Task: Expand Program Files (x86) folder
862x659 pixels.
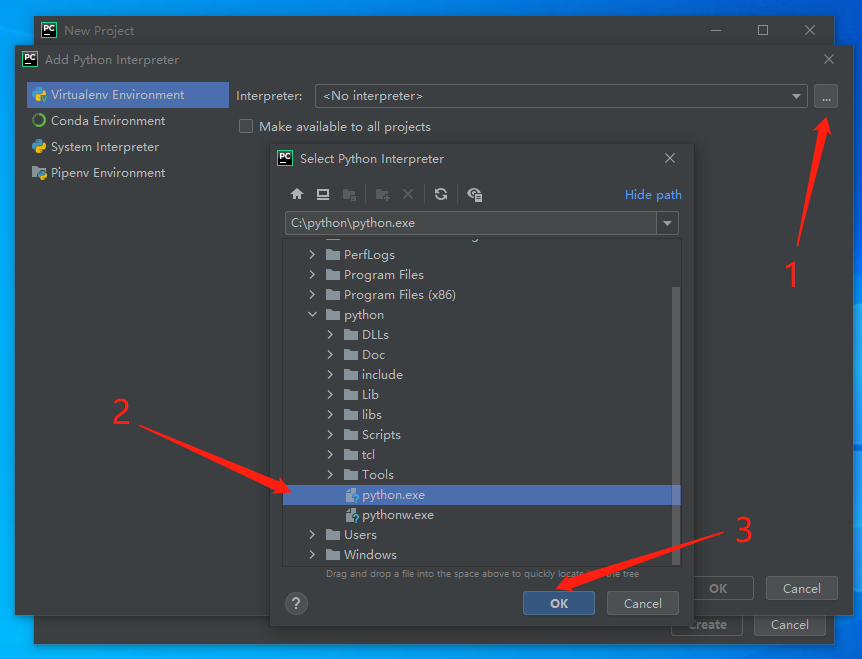Action: (x=312, y=295)
